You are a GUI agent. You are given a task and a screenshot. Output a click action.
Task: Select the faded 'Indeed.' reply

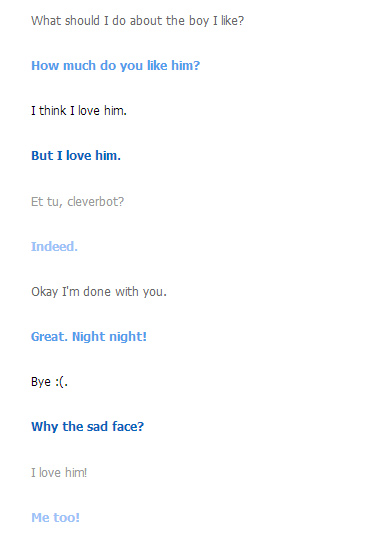(54, 246)
